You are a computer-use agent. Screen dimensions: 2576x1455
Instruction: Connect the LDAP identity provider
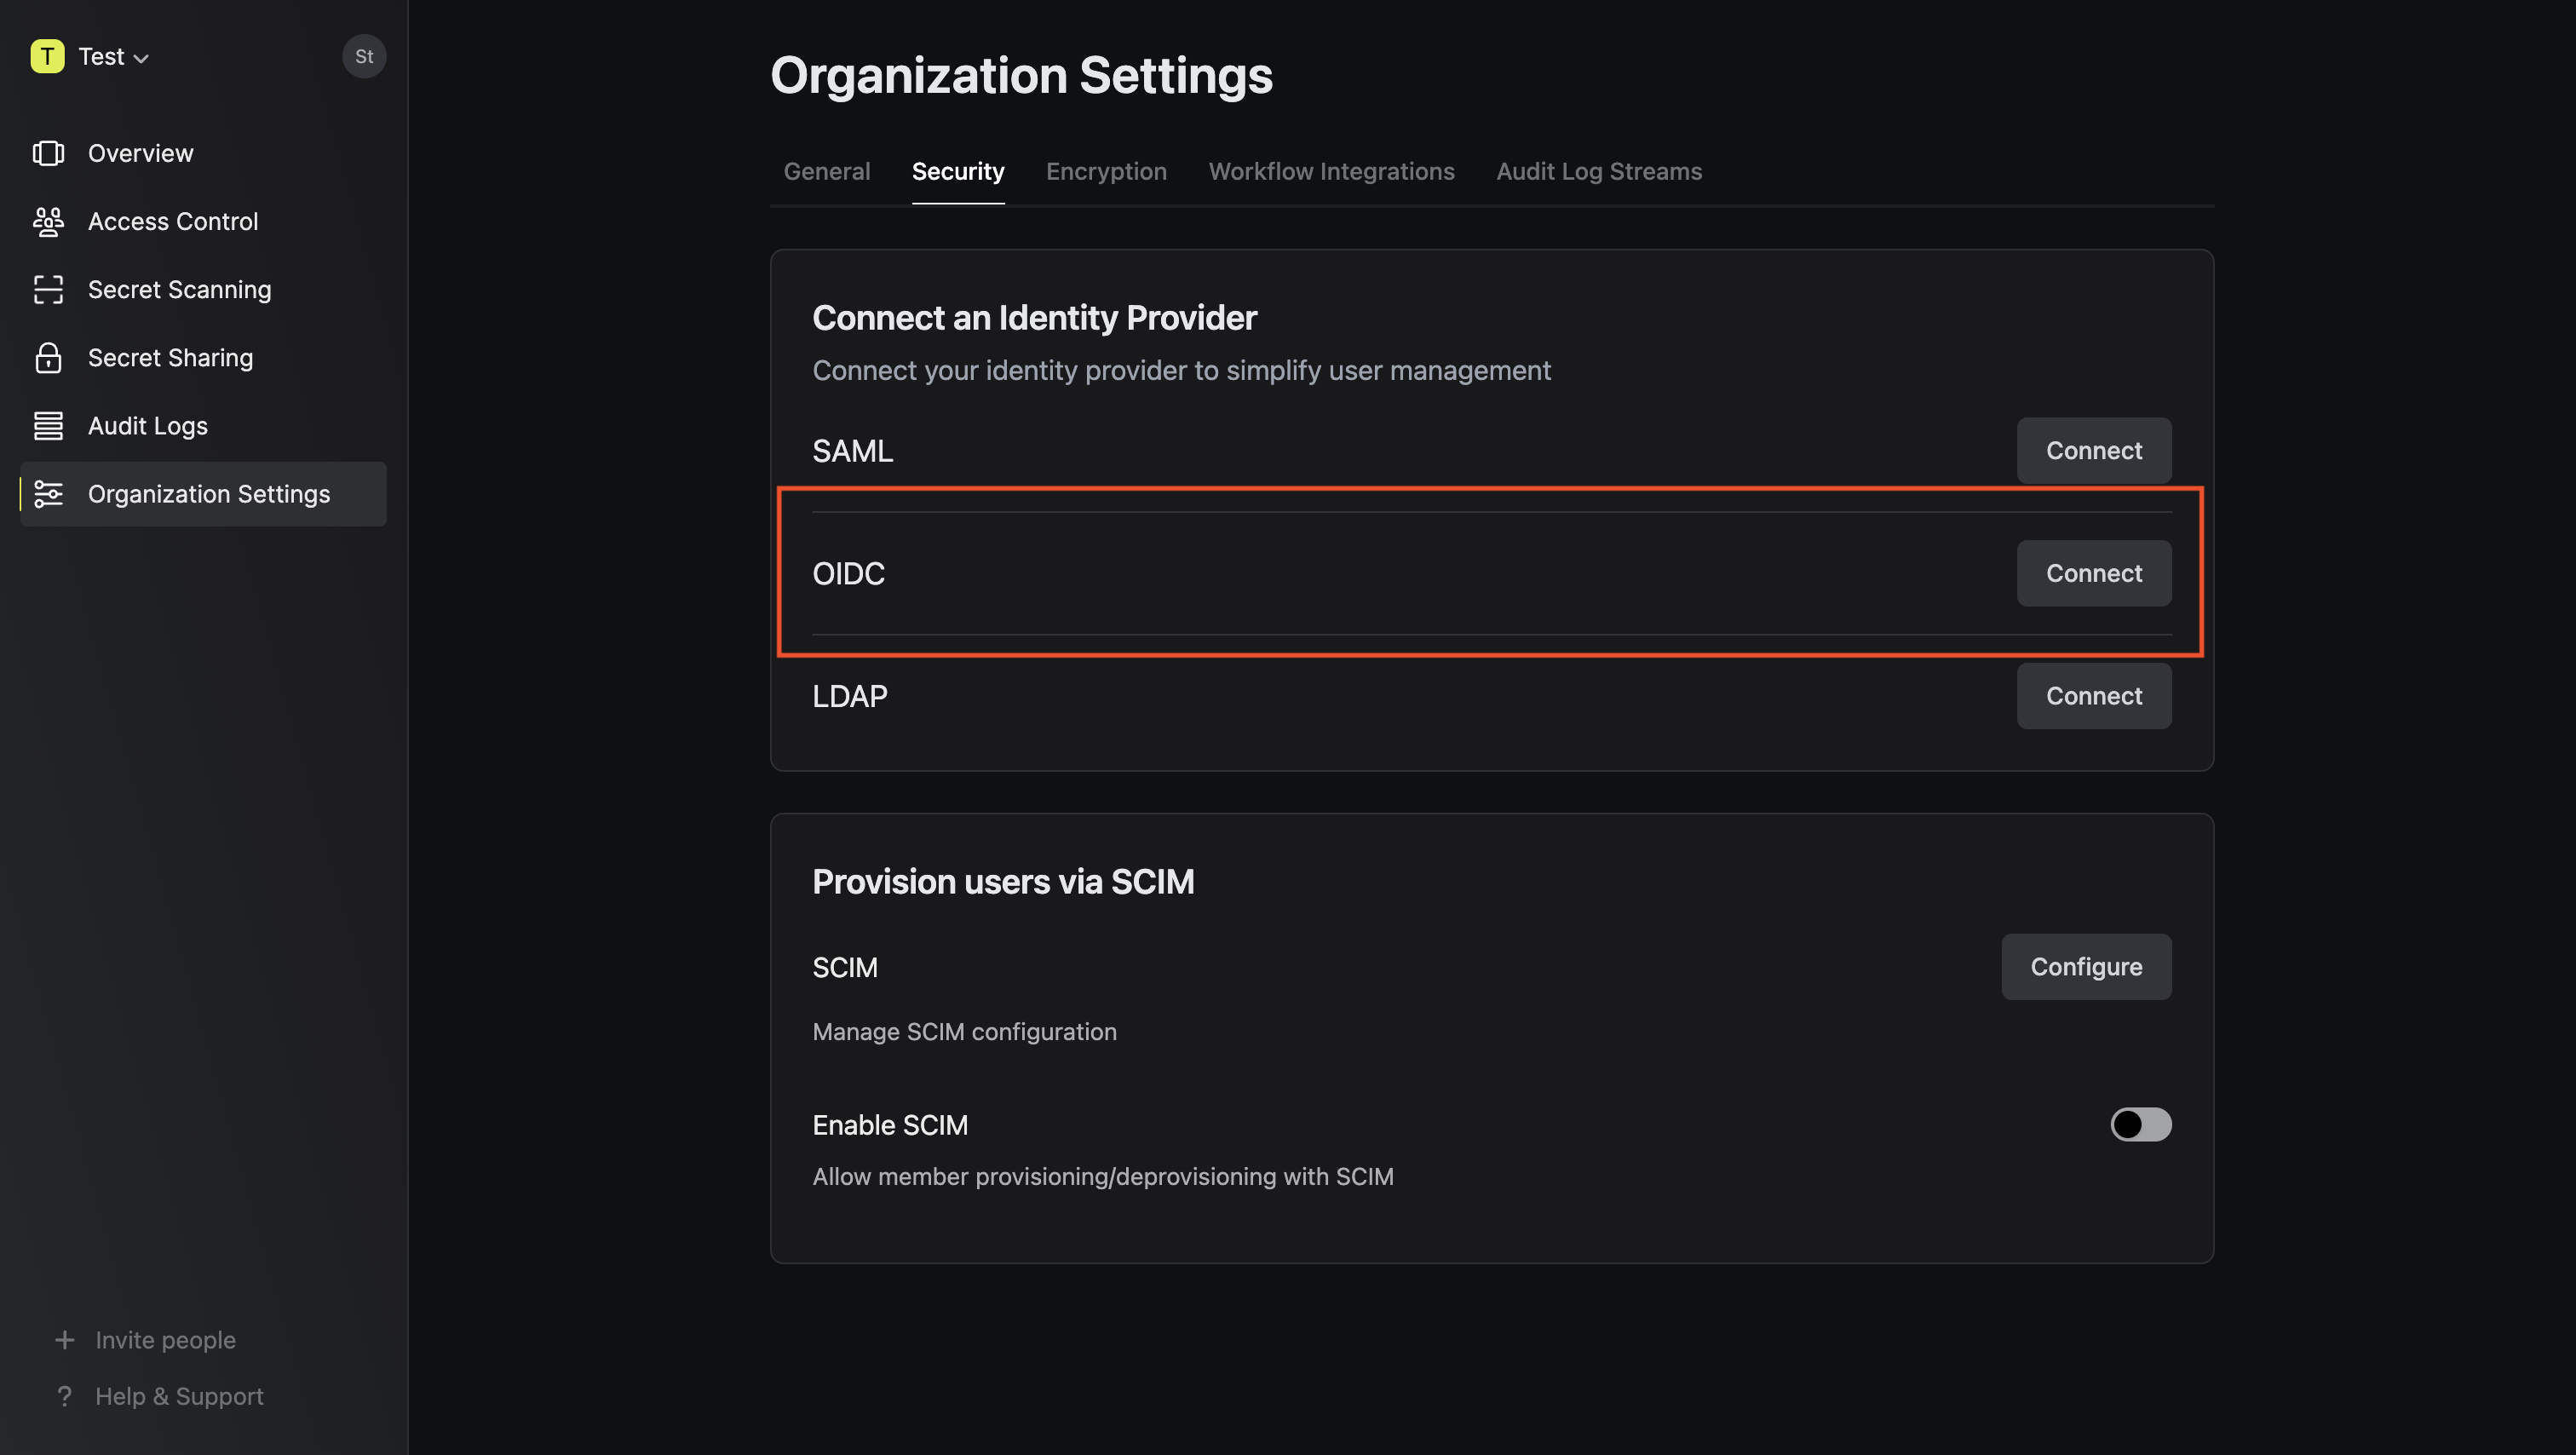[x=2093, y=696]
